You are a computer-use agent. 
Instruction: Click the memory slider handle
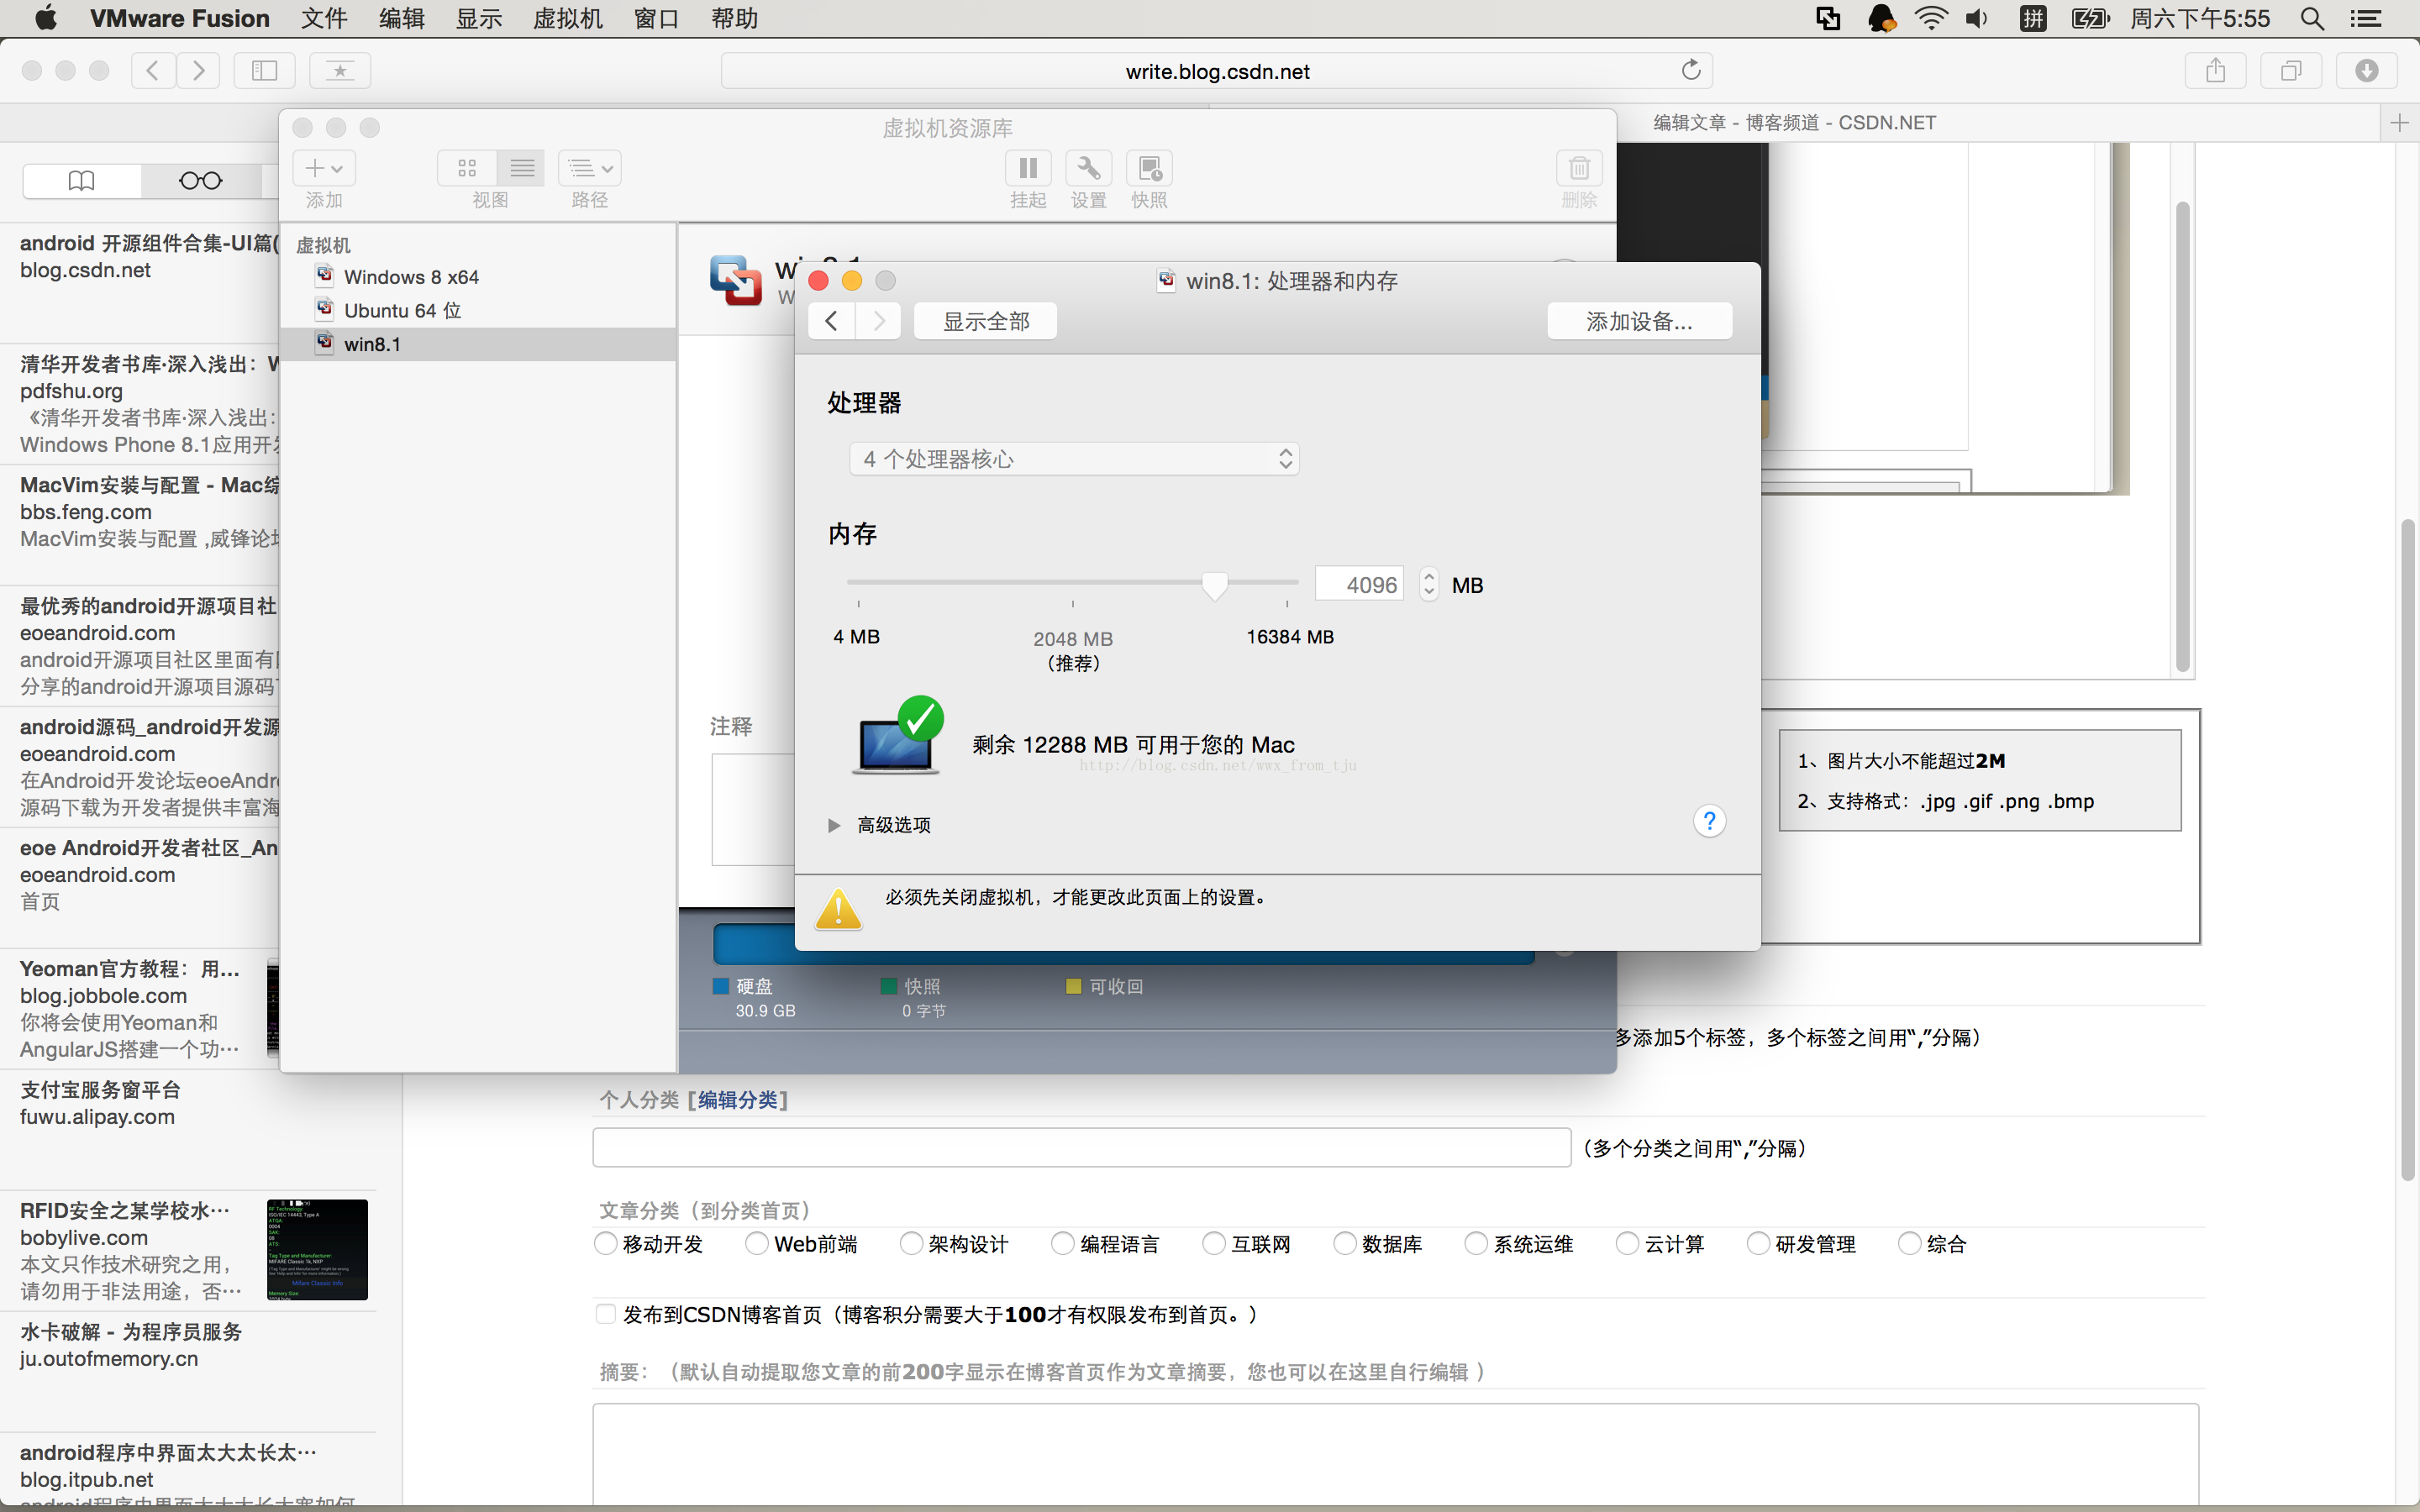[1214, 585]
